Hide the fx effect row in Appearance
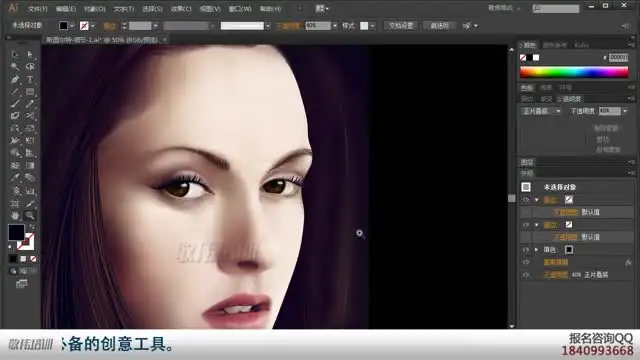Viewport: 640px width, 360px height. point(526,262)
